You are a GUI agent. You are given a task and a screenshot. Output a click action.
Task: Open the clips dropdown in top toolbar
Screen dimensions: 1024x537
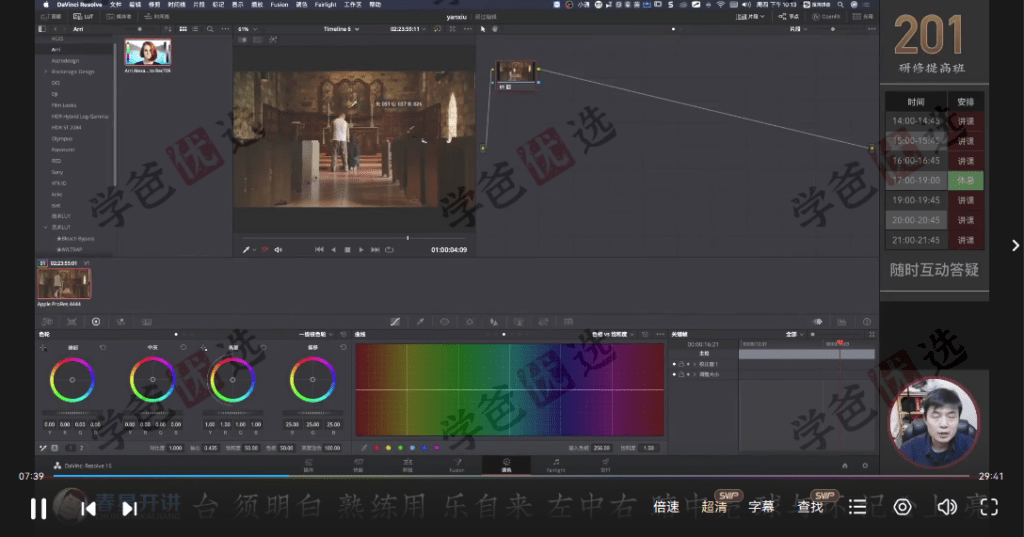pos(750,16)
